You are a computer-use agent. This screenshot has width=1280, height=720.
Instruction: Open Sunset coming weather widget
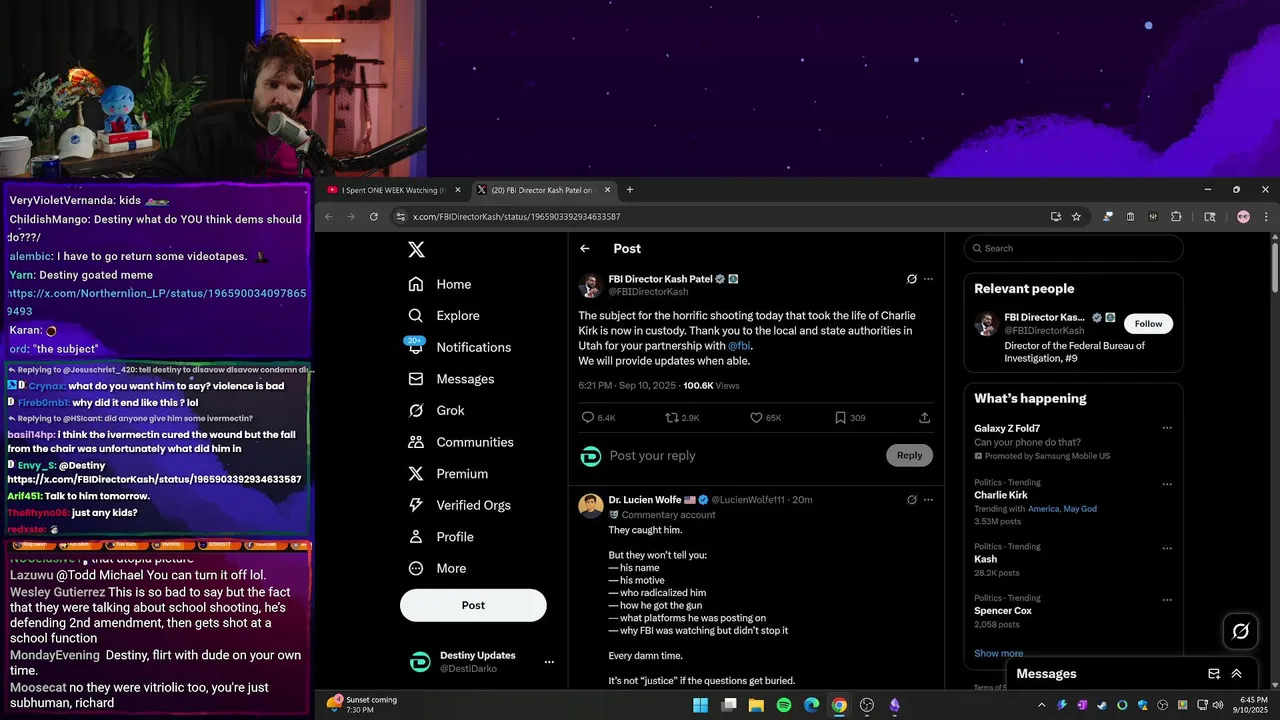click(361, 705)
